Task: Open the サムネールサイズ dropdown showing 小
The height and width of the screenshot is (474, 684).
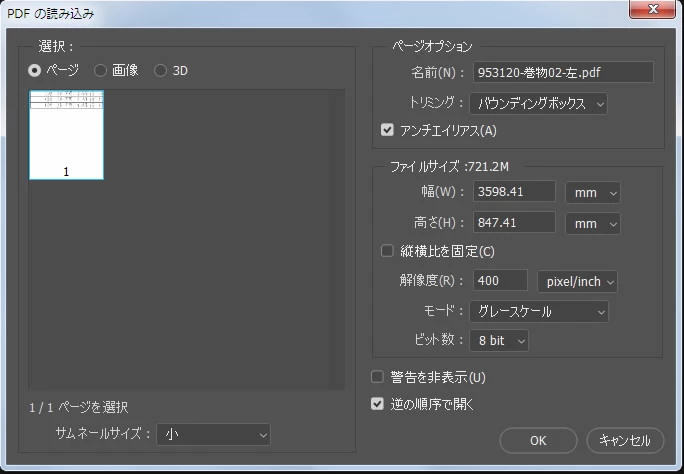Action: pyautogui.click(x=213, y=434)
